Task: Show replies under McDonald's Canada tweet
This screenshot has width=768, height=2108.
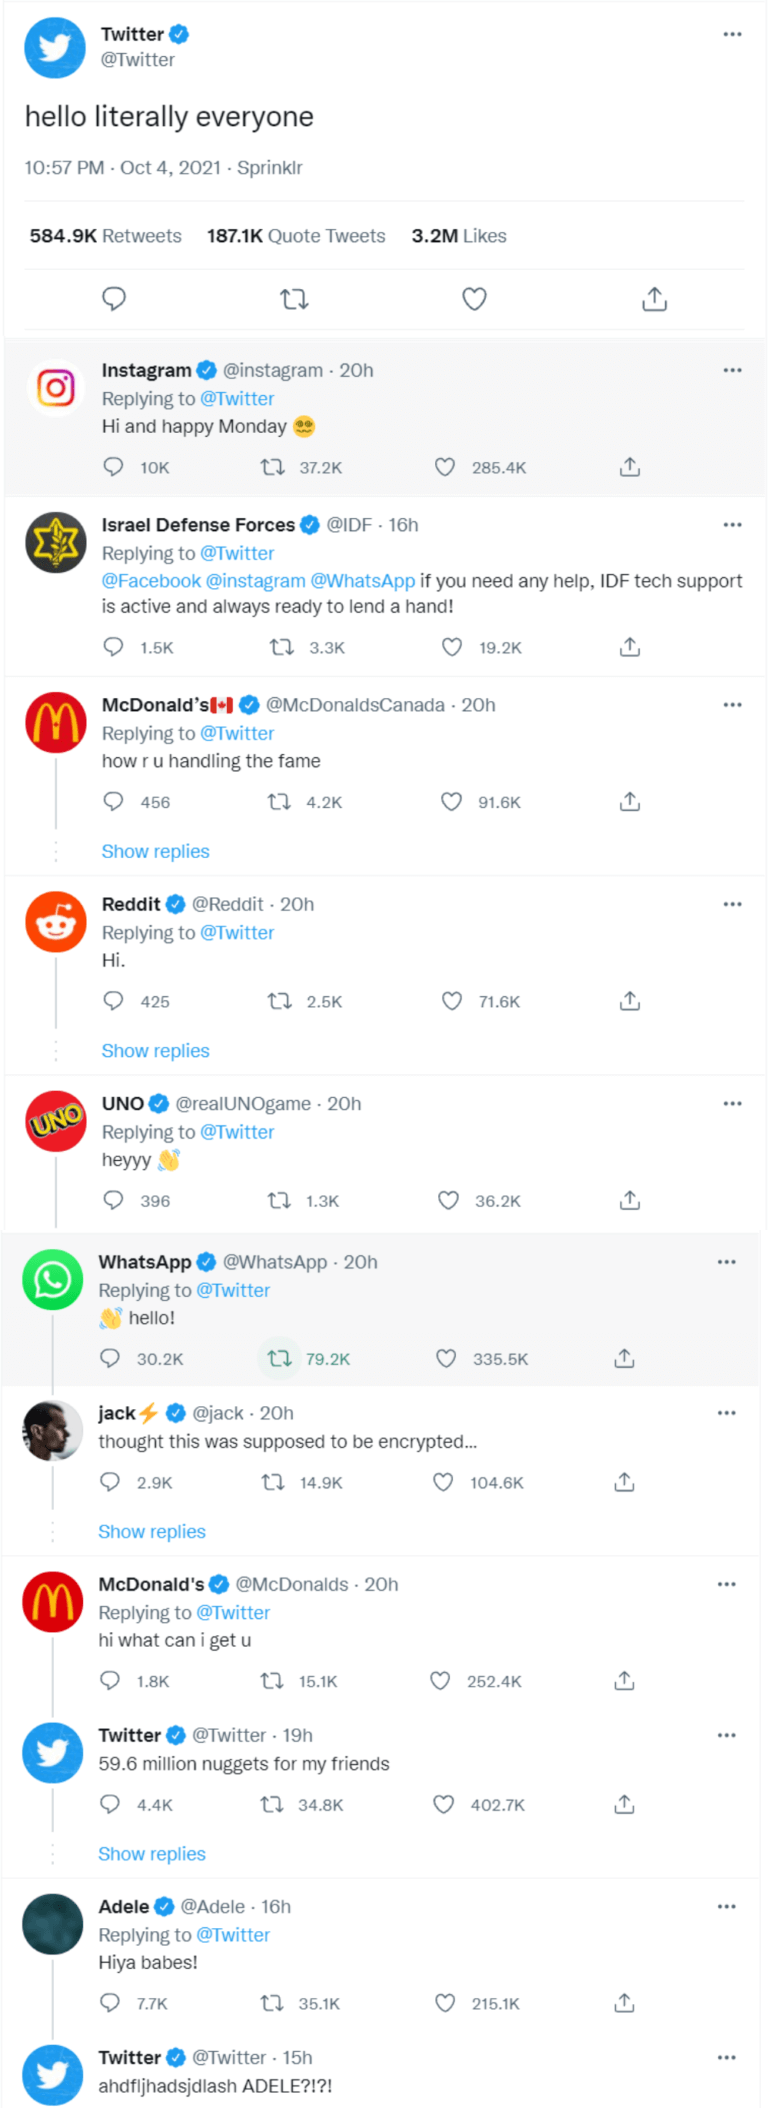Action: pos(155,851)
